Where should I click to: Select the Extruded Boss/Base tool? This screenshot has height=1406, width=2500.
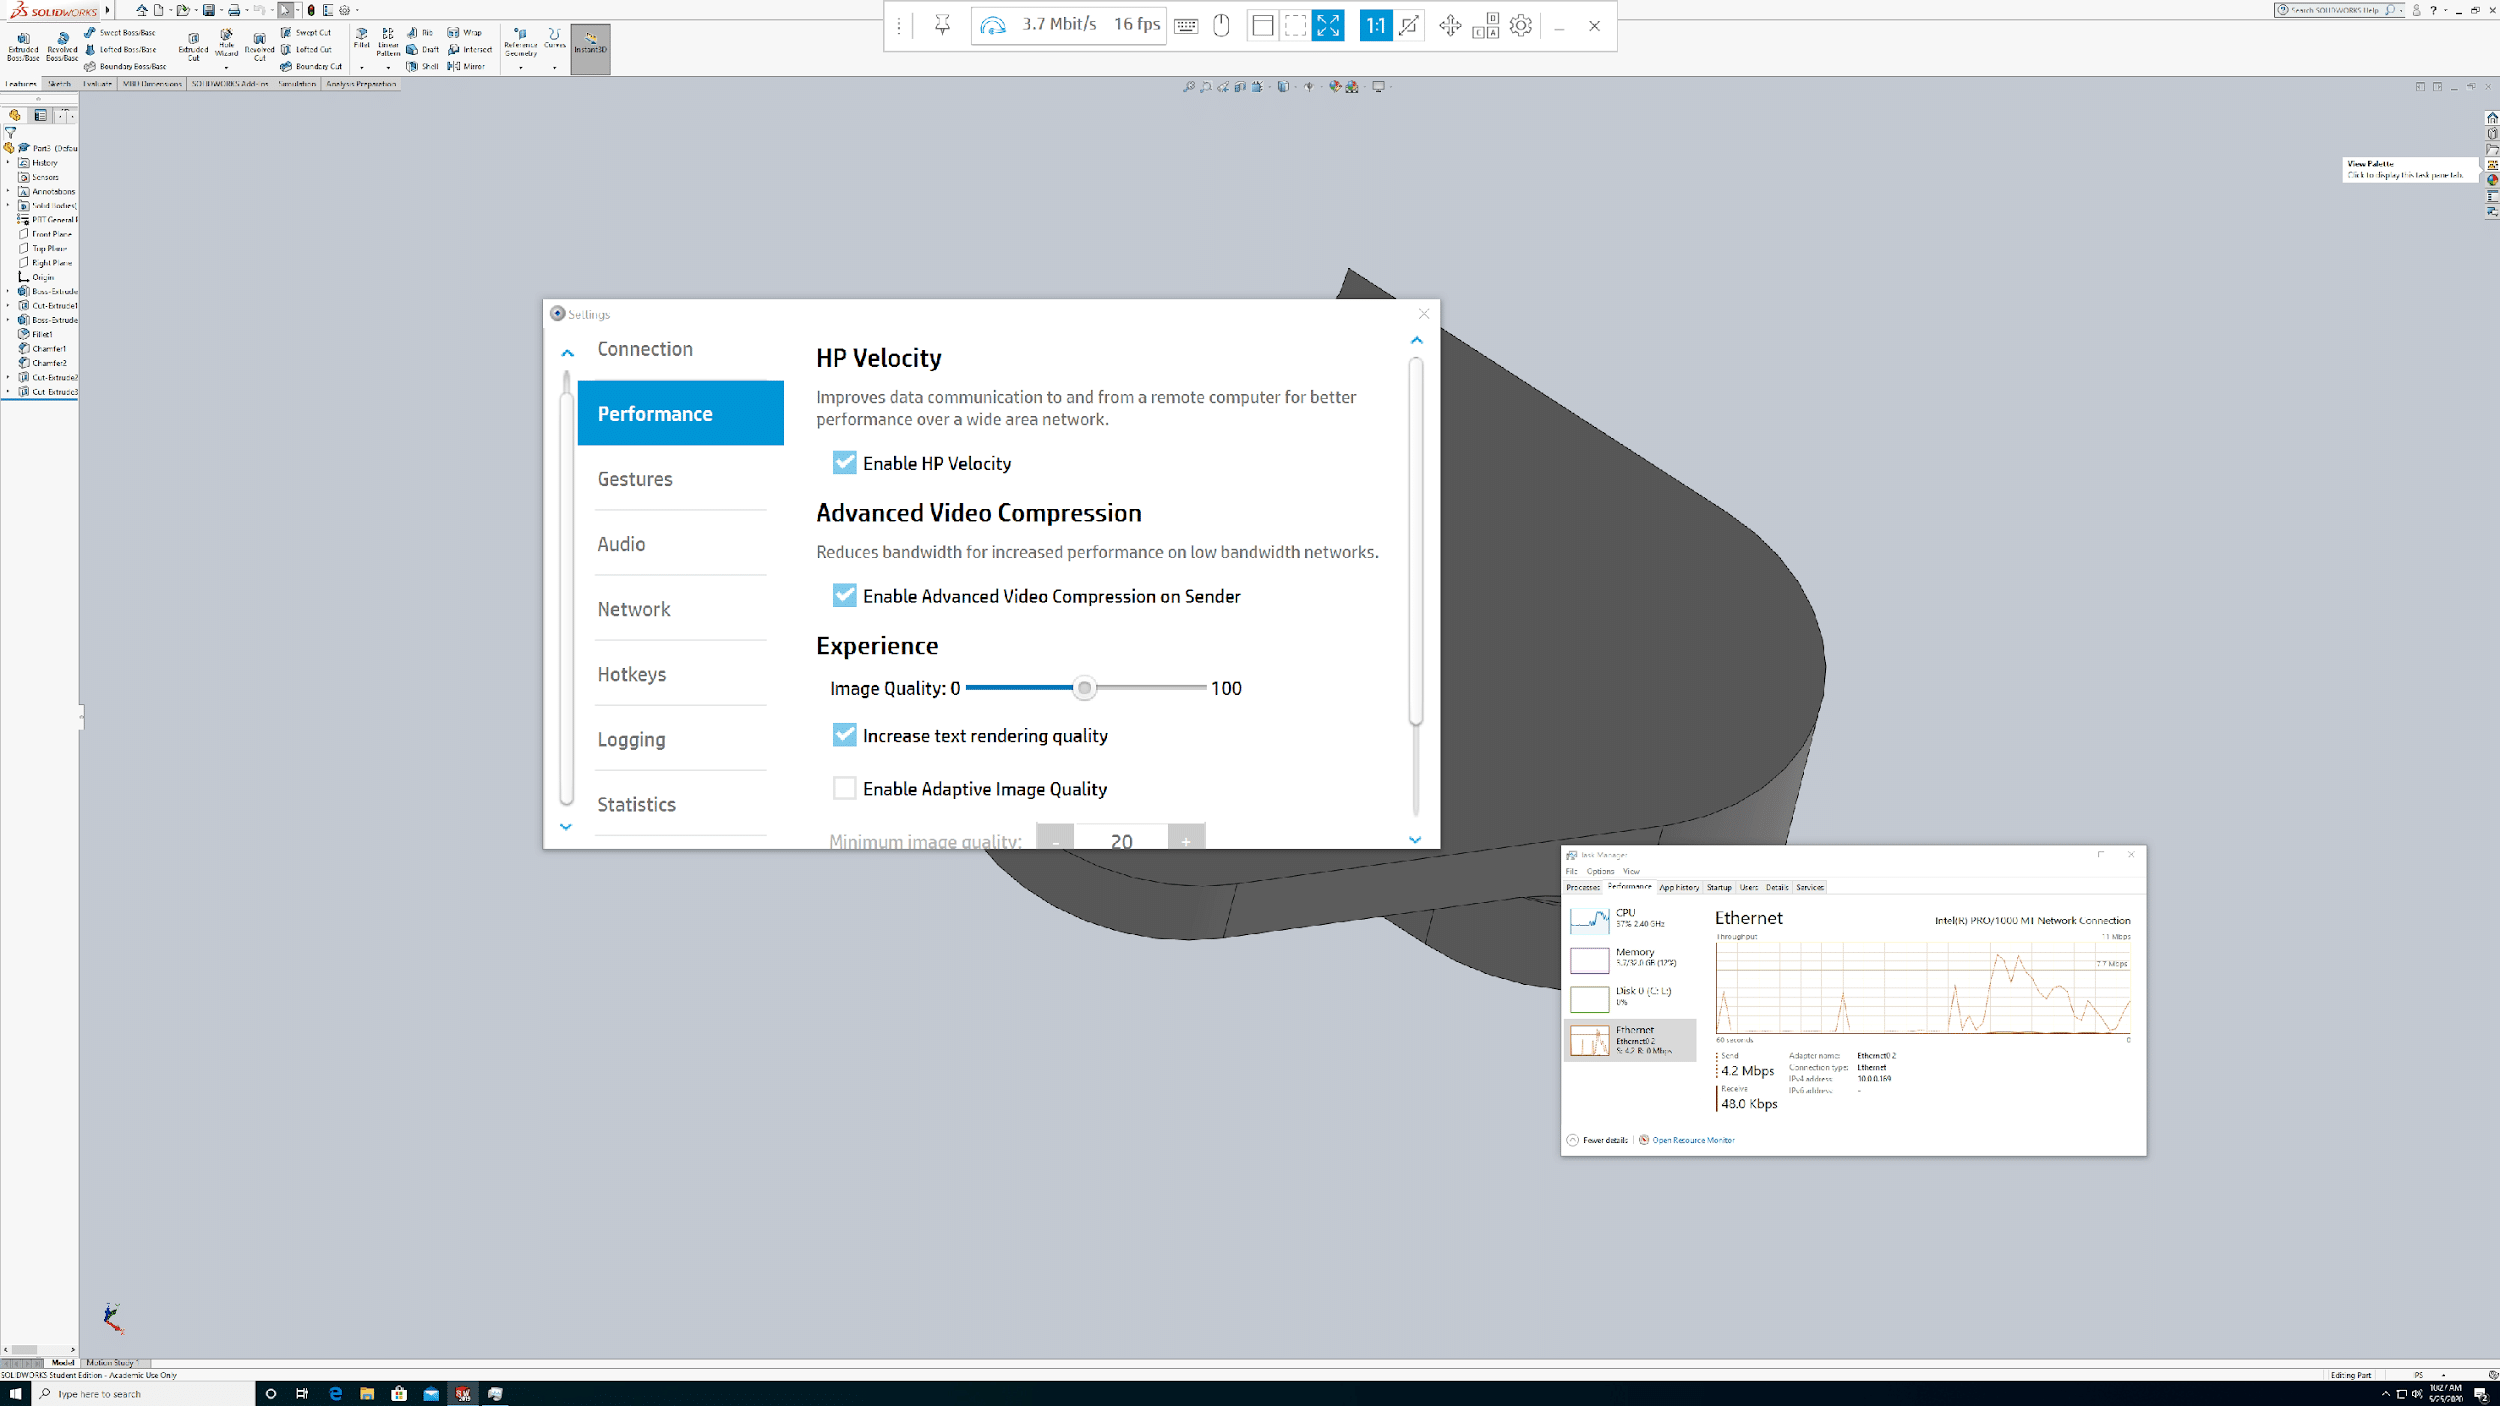[x=23, y=46]
